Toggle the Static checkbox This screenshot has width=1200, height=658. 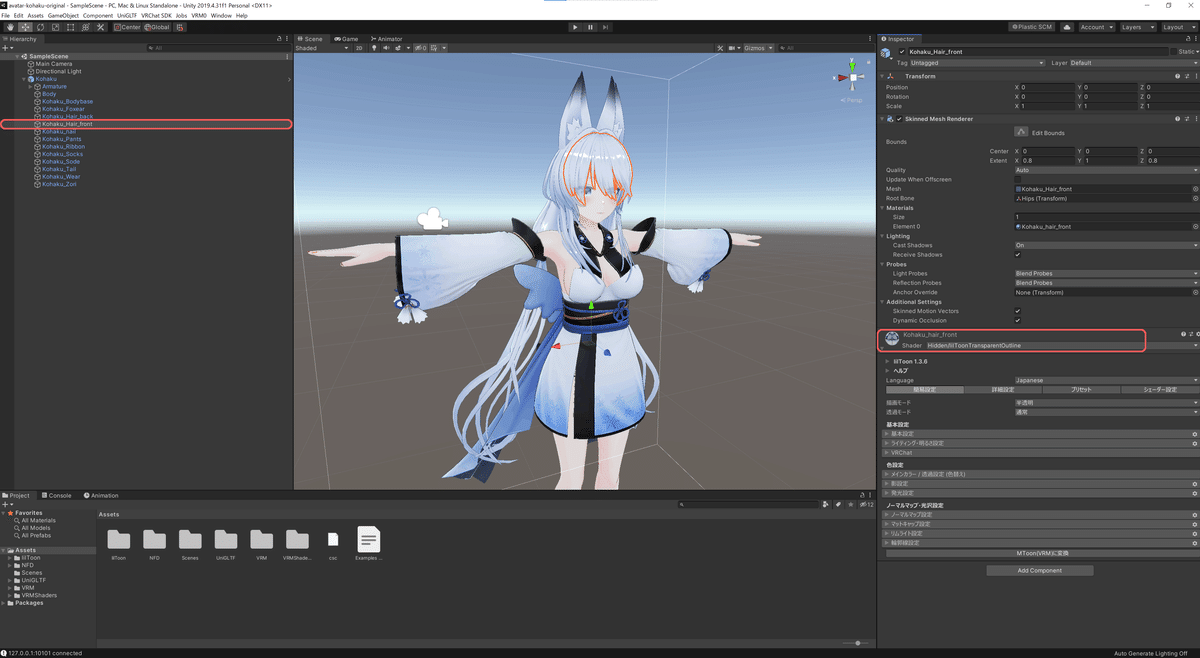coord(1174,51)
